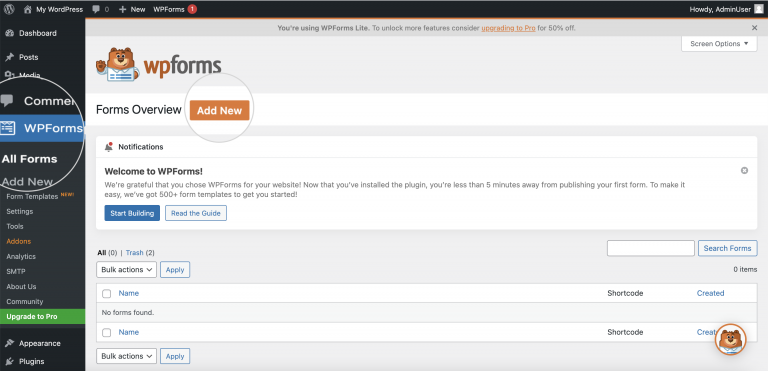Open Posts in the sidebar
The width and height of the screenshot is (768, 371).
click(28, 57)
